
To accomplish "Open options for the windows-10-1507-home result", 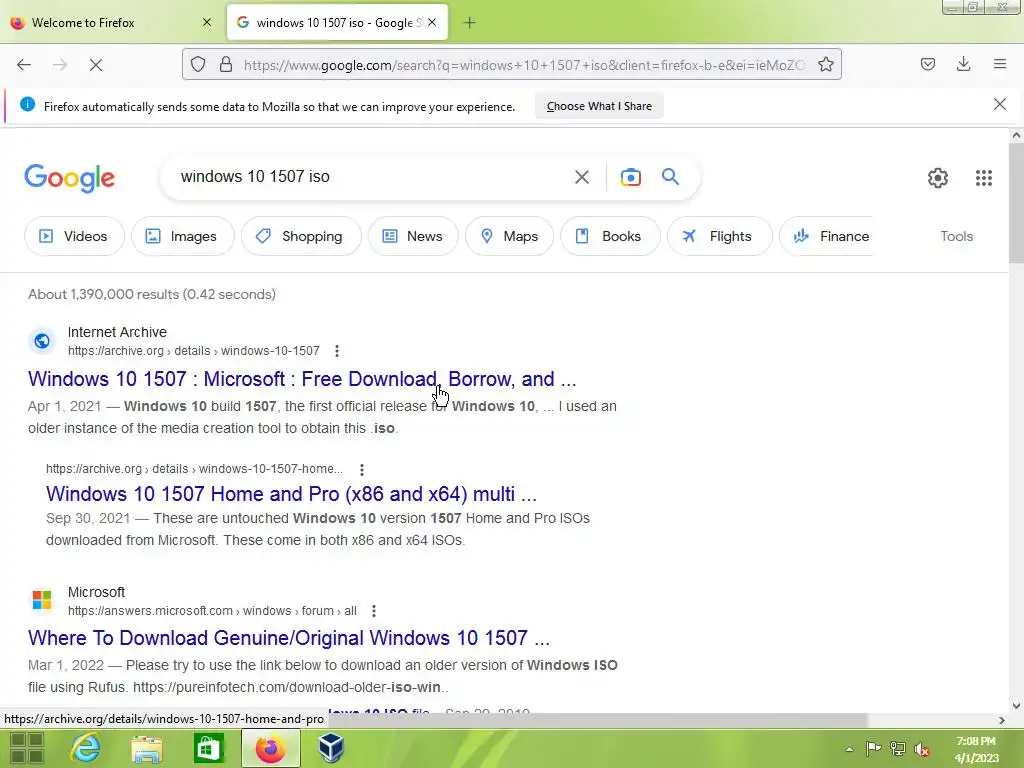I will pyautogui.click(x=362, y=469).
